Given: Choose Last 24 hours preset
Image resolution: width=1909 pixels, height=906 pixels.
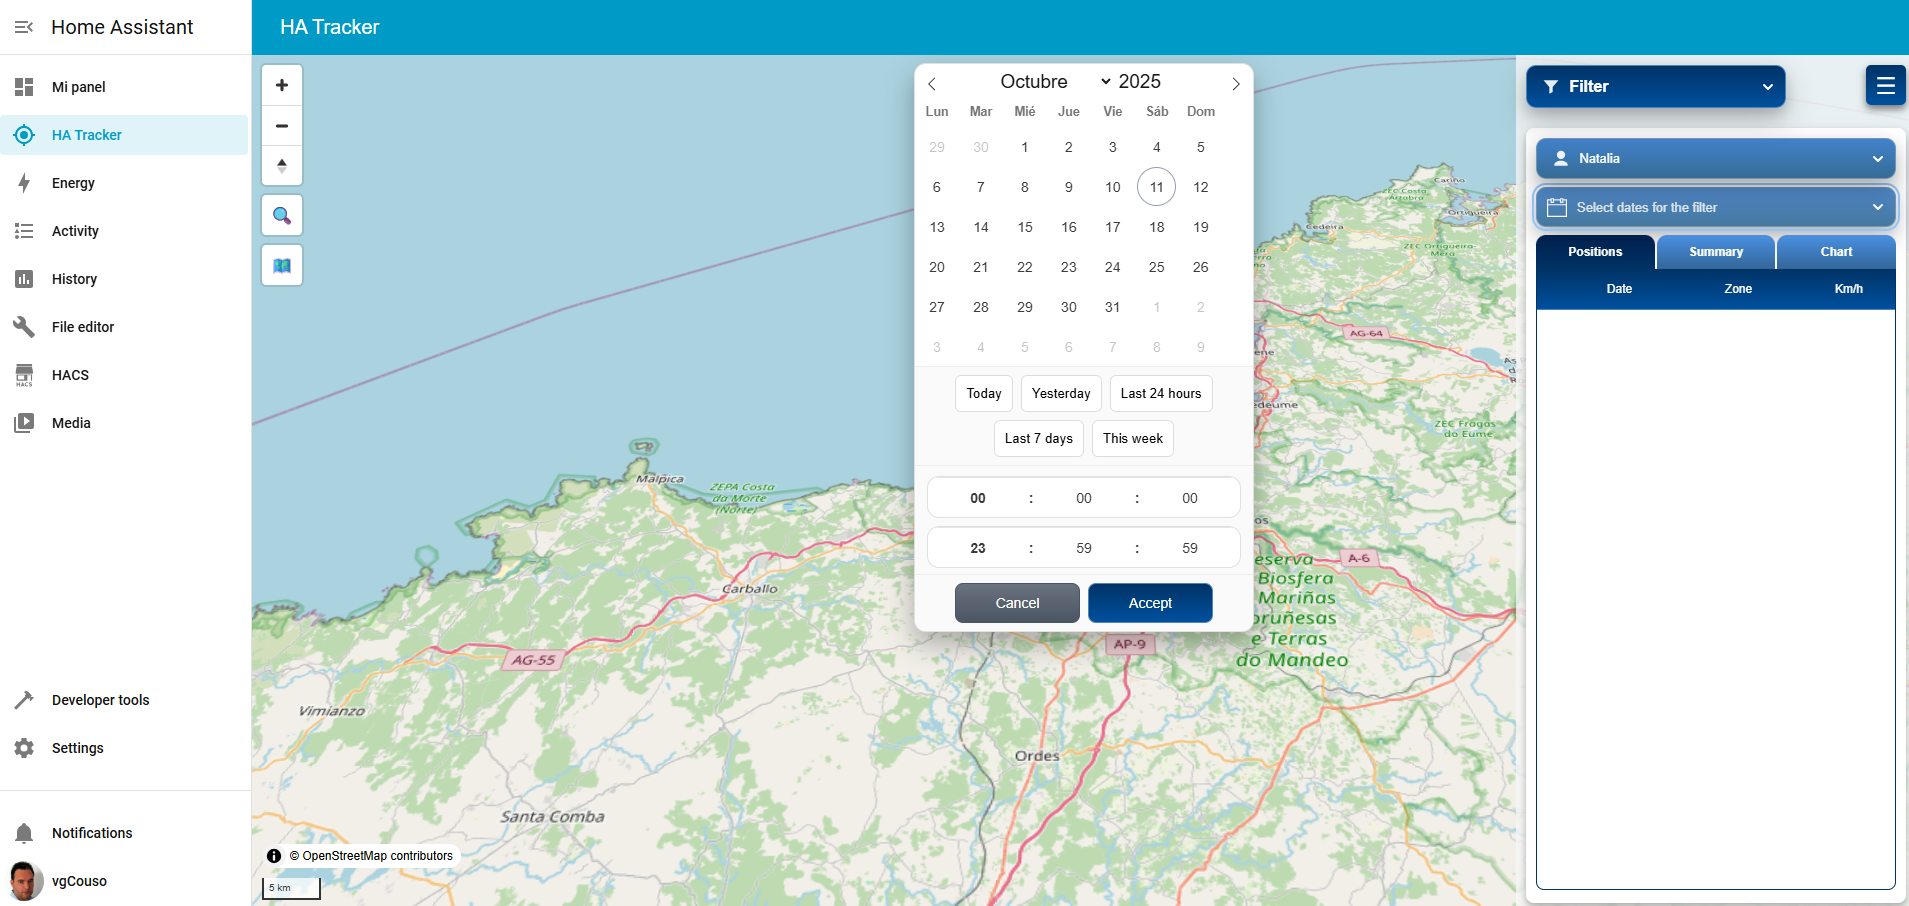Looking at the screenshot, I should [x=1161, y=394].
